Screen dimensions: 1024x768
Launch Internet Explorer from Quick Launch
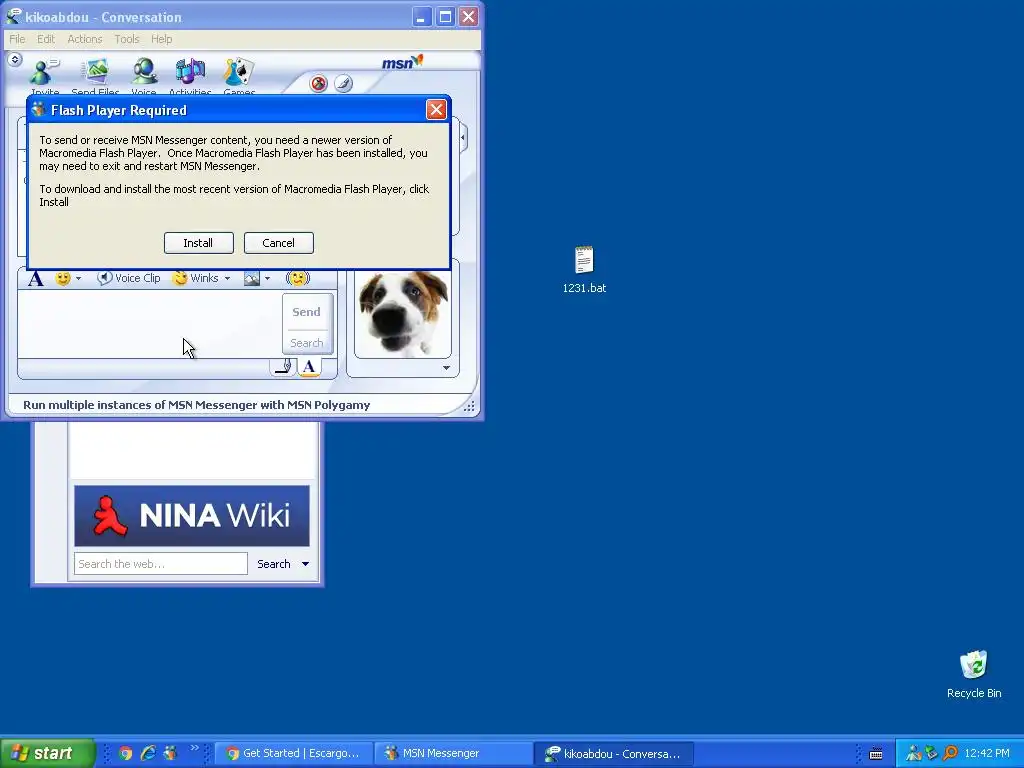148,753
